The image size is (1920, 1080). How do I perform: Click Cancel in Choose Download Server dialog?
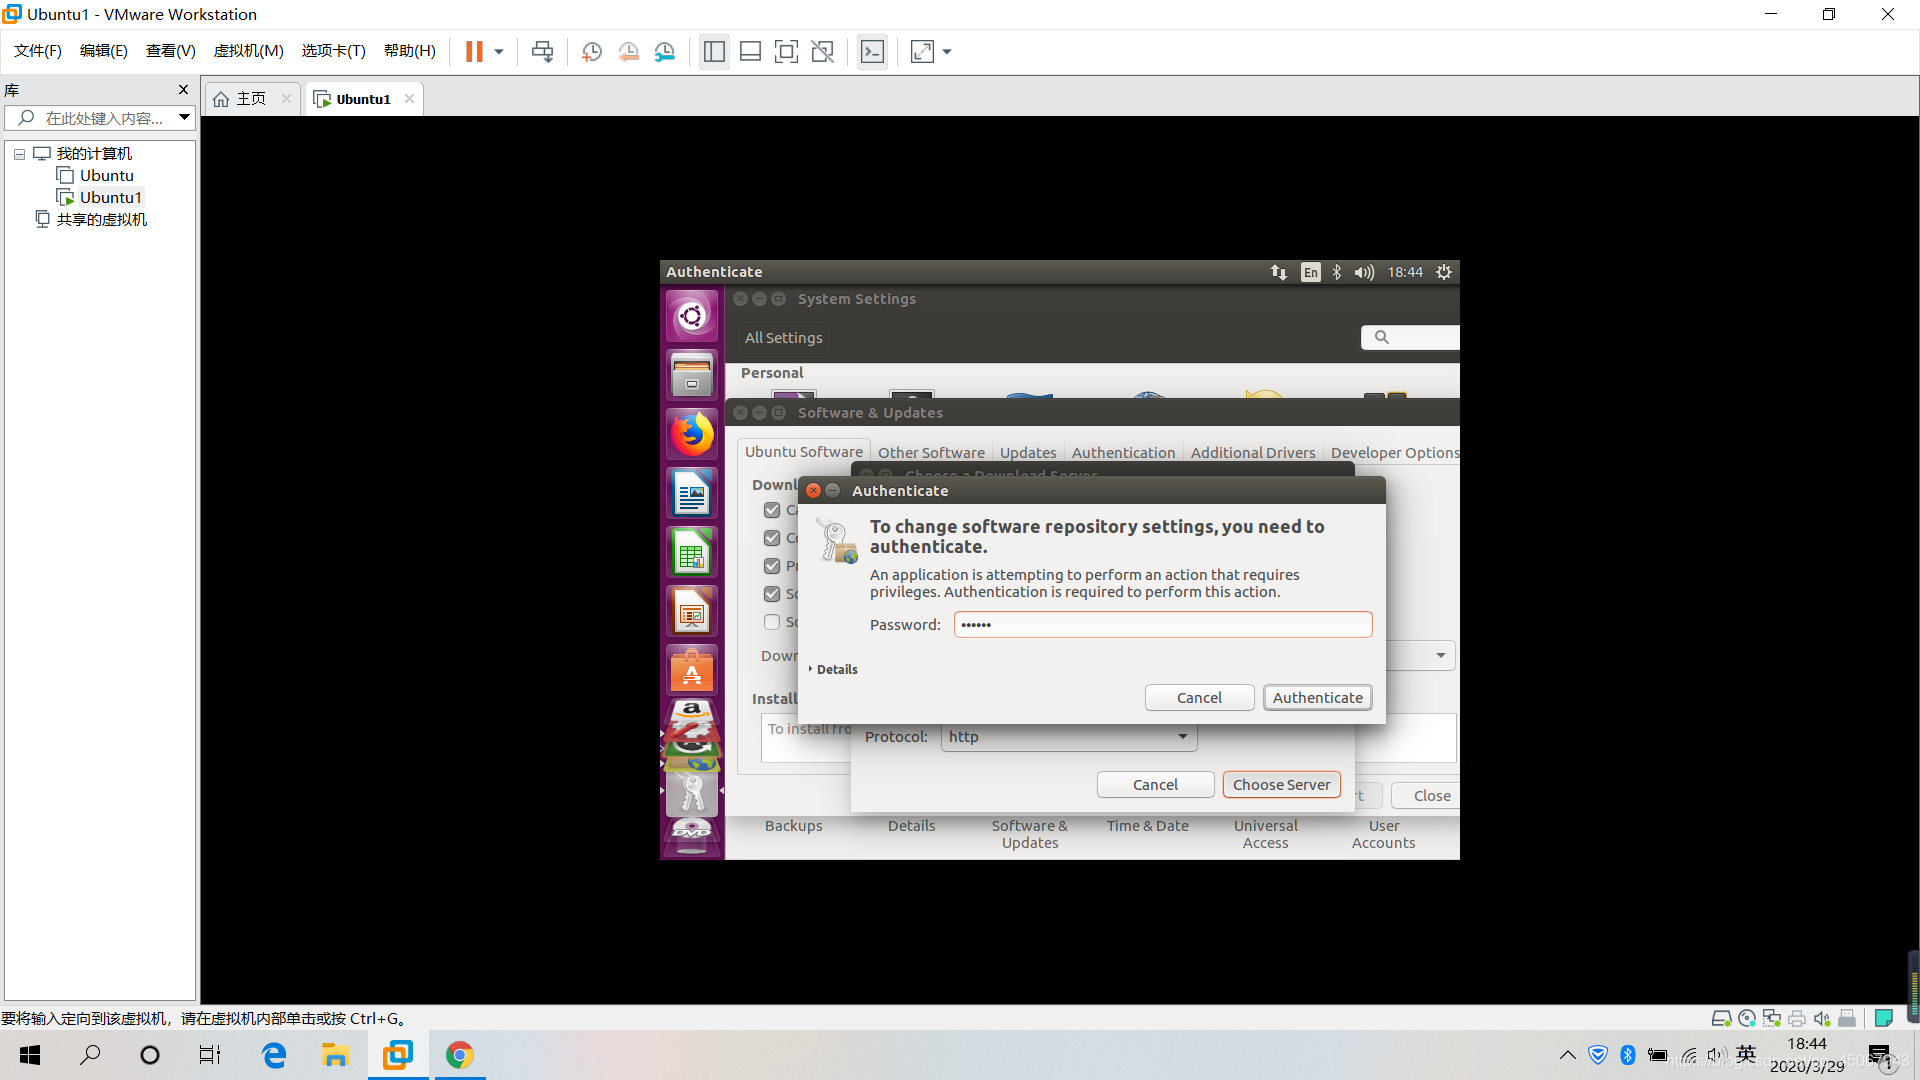click(1155, 785)
